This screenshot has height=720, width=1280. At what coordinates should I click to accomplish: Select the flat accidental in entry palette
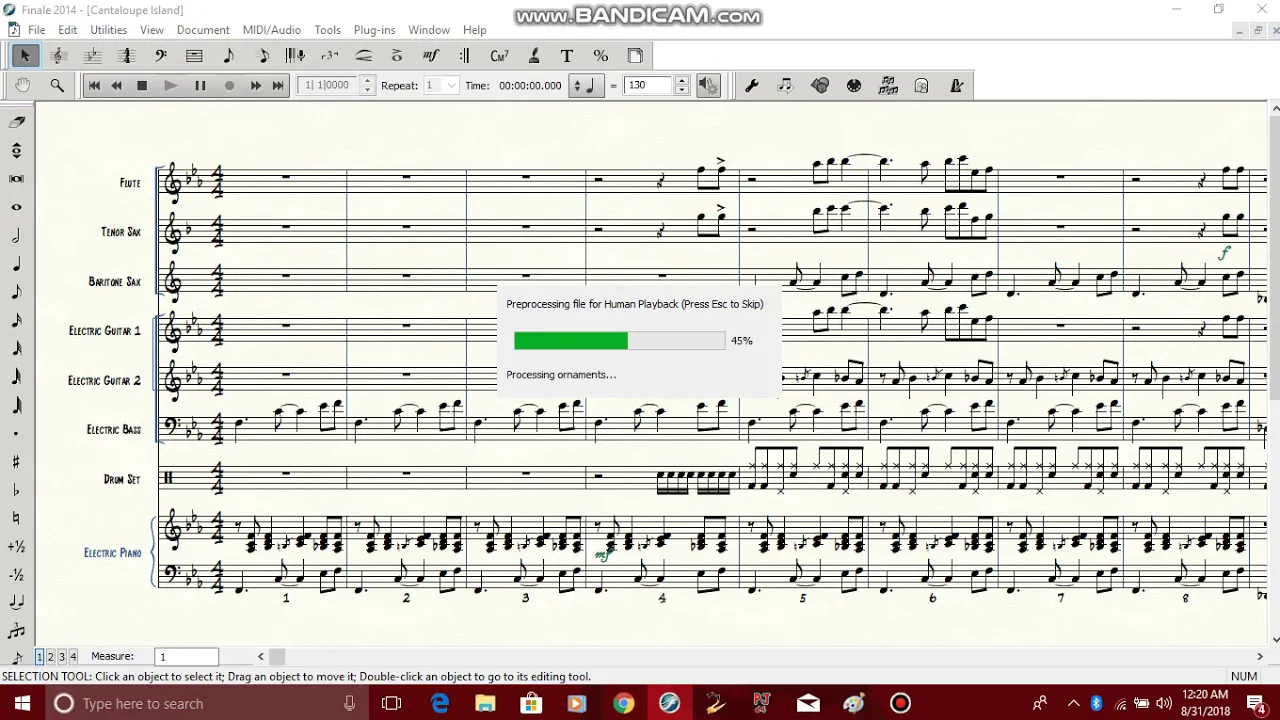point(17,490)
